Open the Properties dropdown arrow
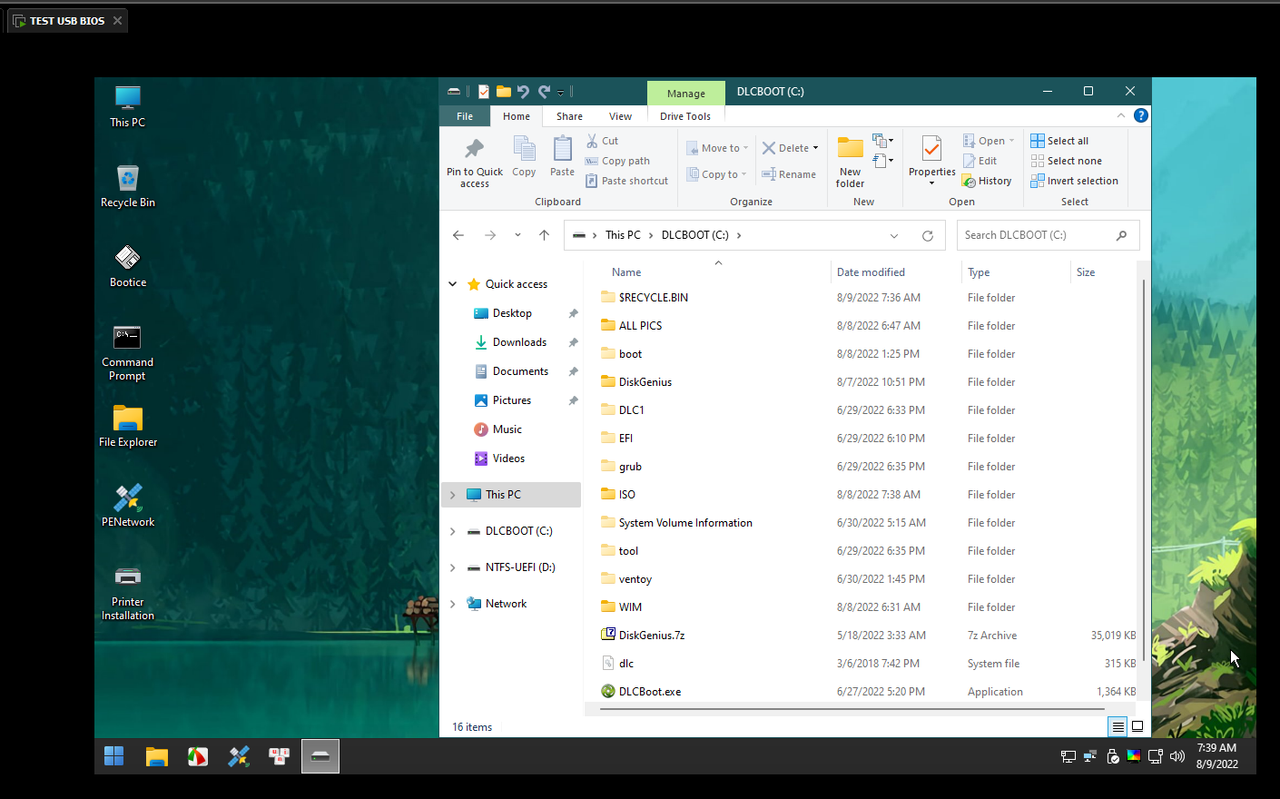 [931, 184]
